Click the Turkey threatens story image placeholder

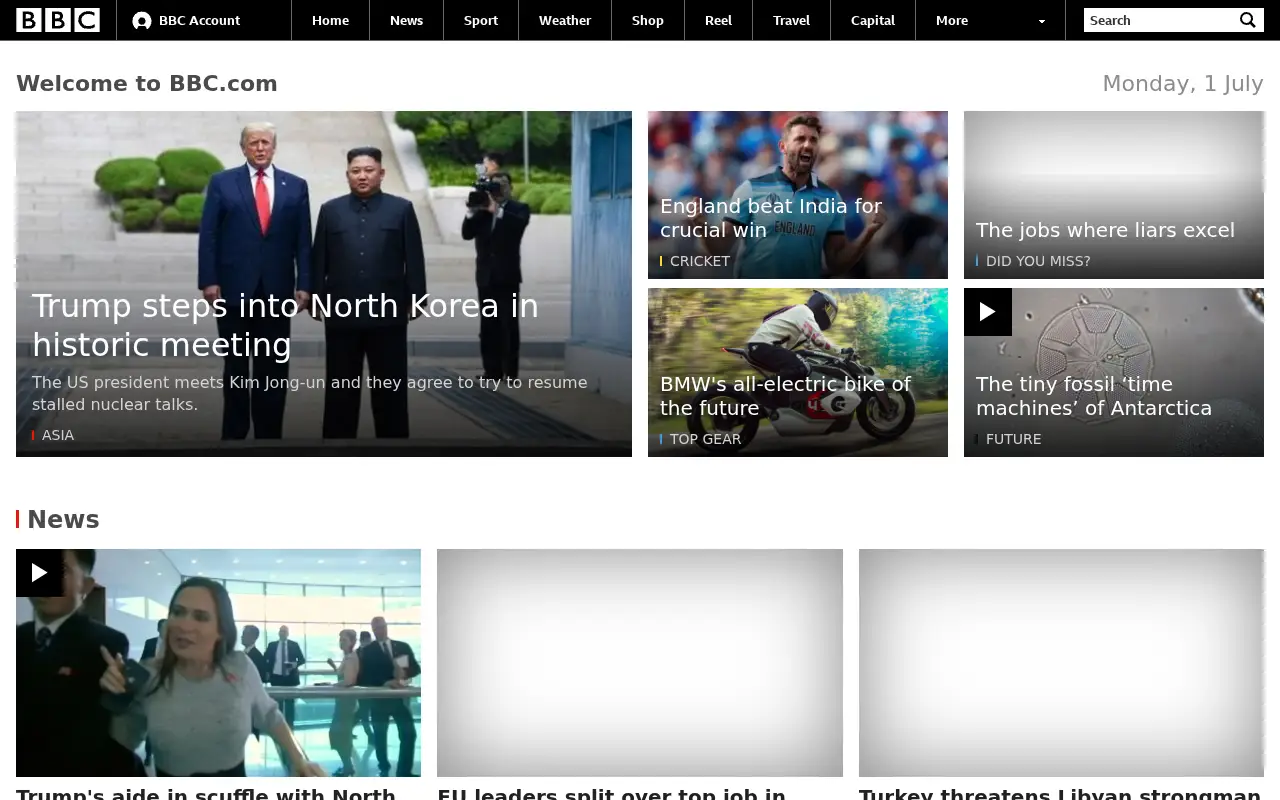tap(1061, 663)
